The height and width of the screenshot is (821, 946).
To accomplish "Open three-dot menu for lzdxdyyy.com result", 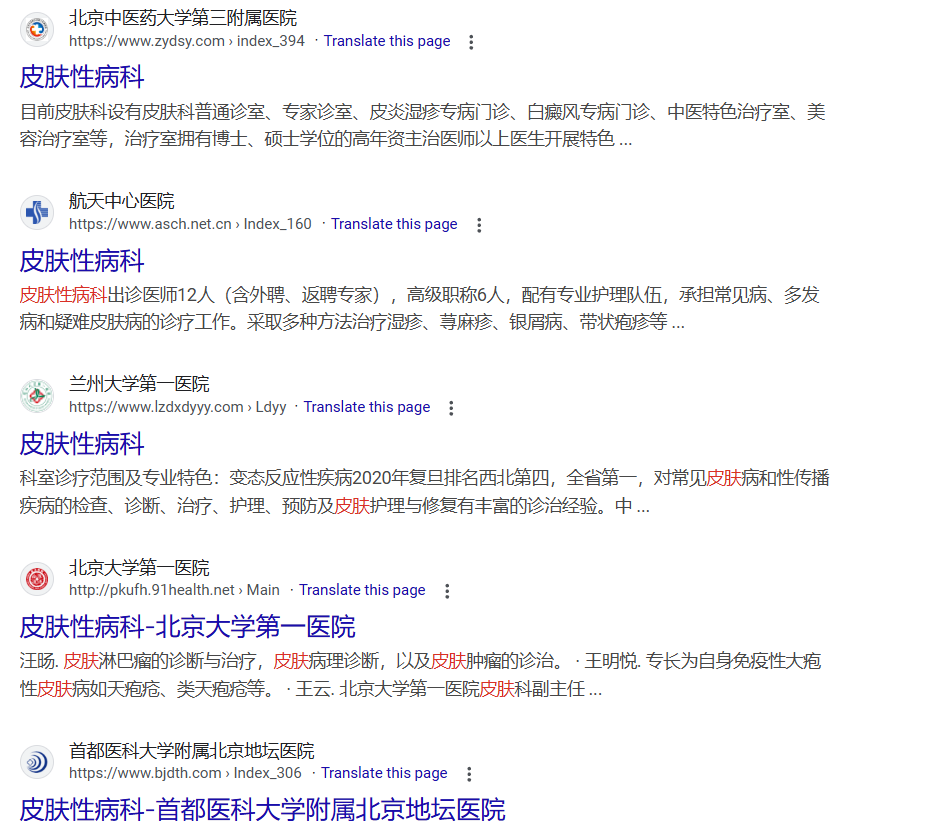I will [451, 408].
